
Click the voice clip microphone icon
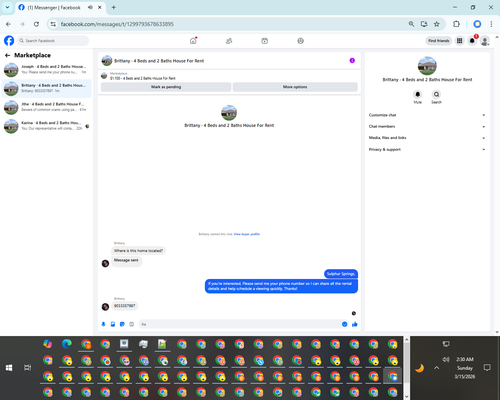point(103,324)
